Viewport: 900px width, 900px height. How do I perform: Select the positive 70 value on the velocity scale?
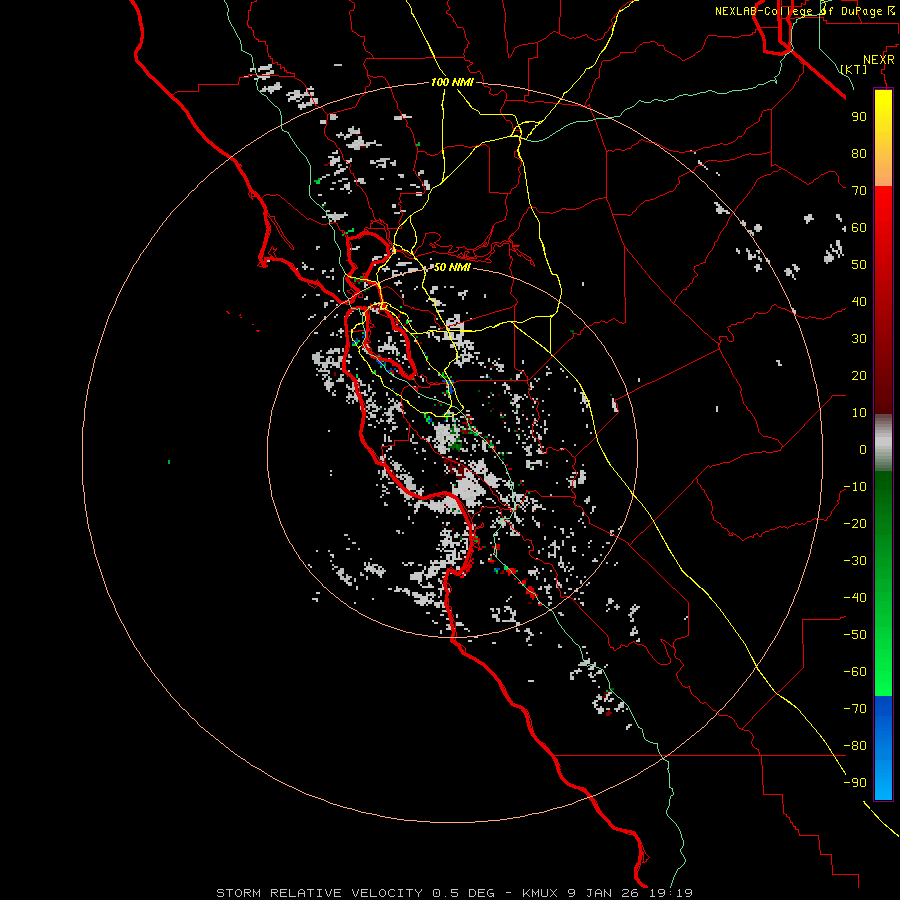coord(859,191)
